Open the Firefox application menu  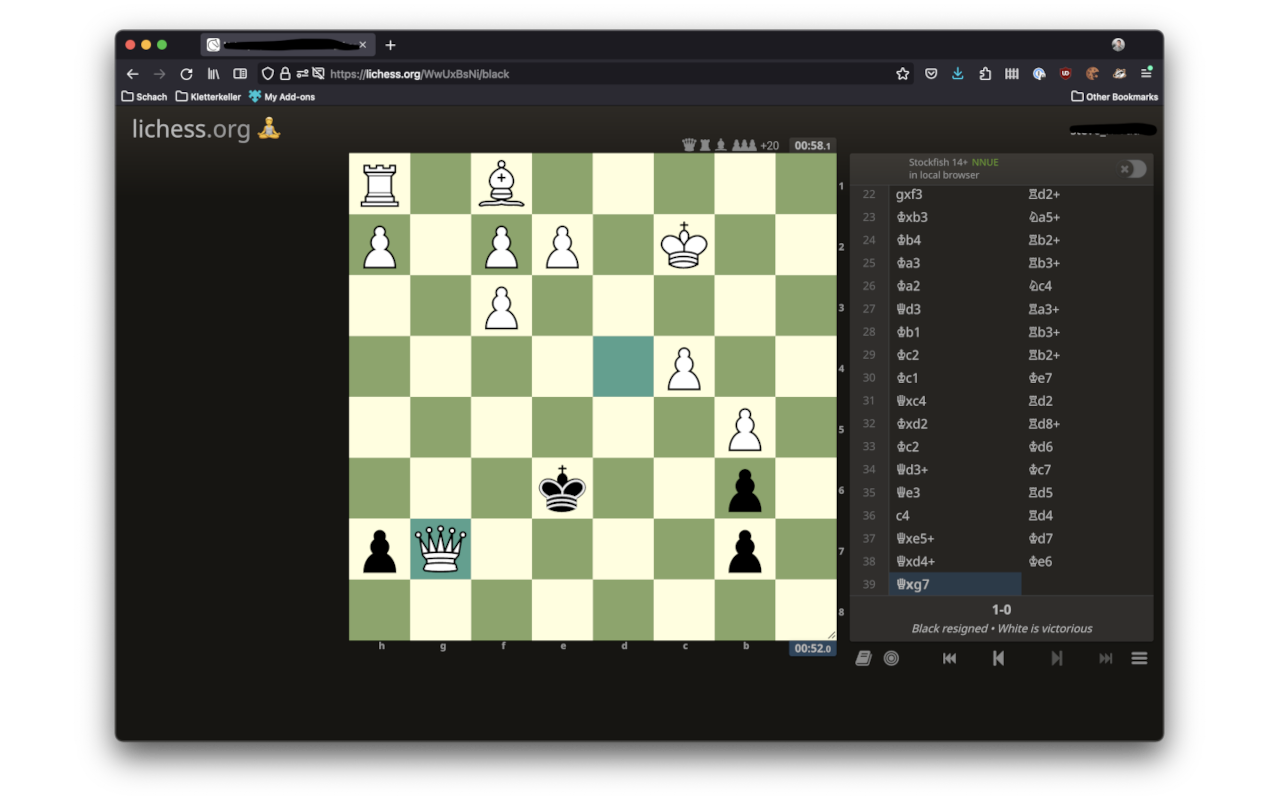coord(1147,74)
